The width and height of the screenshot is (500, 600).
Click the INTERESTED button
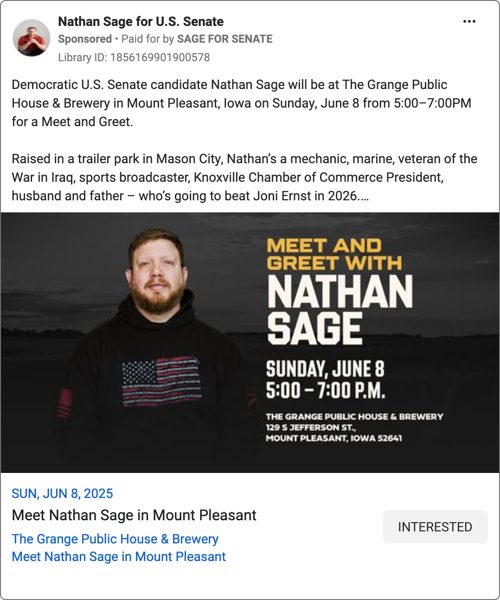point(435,527)
